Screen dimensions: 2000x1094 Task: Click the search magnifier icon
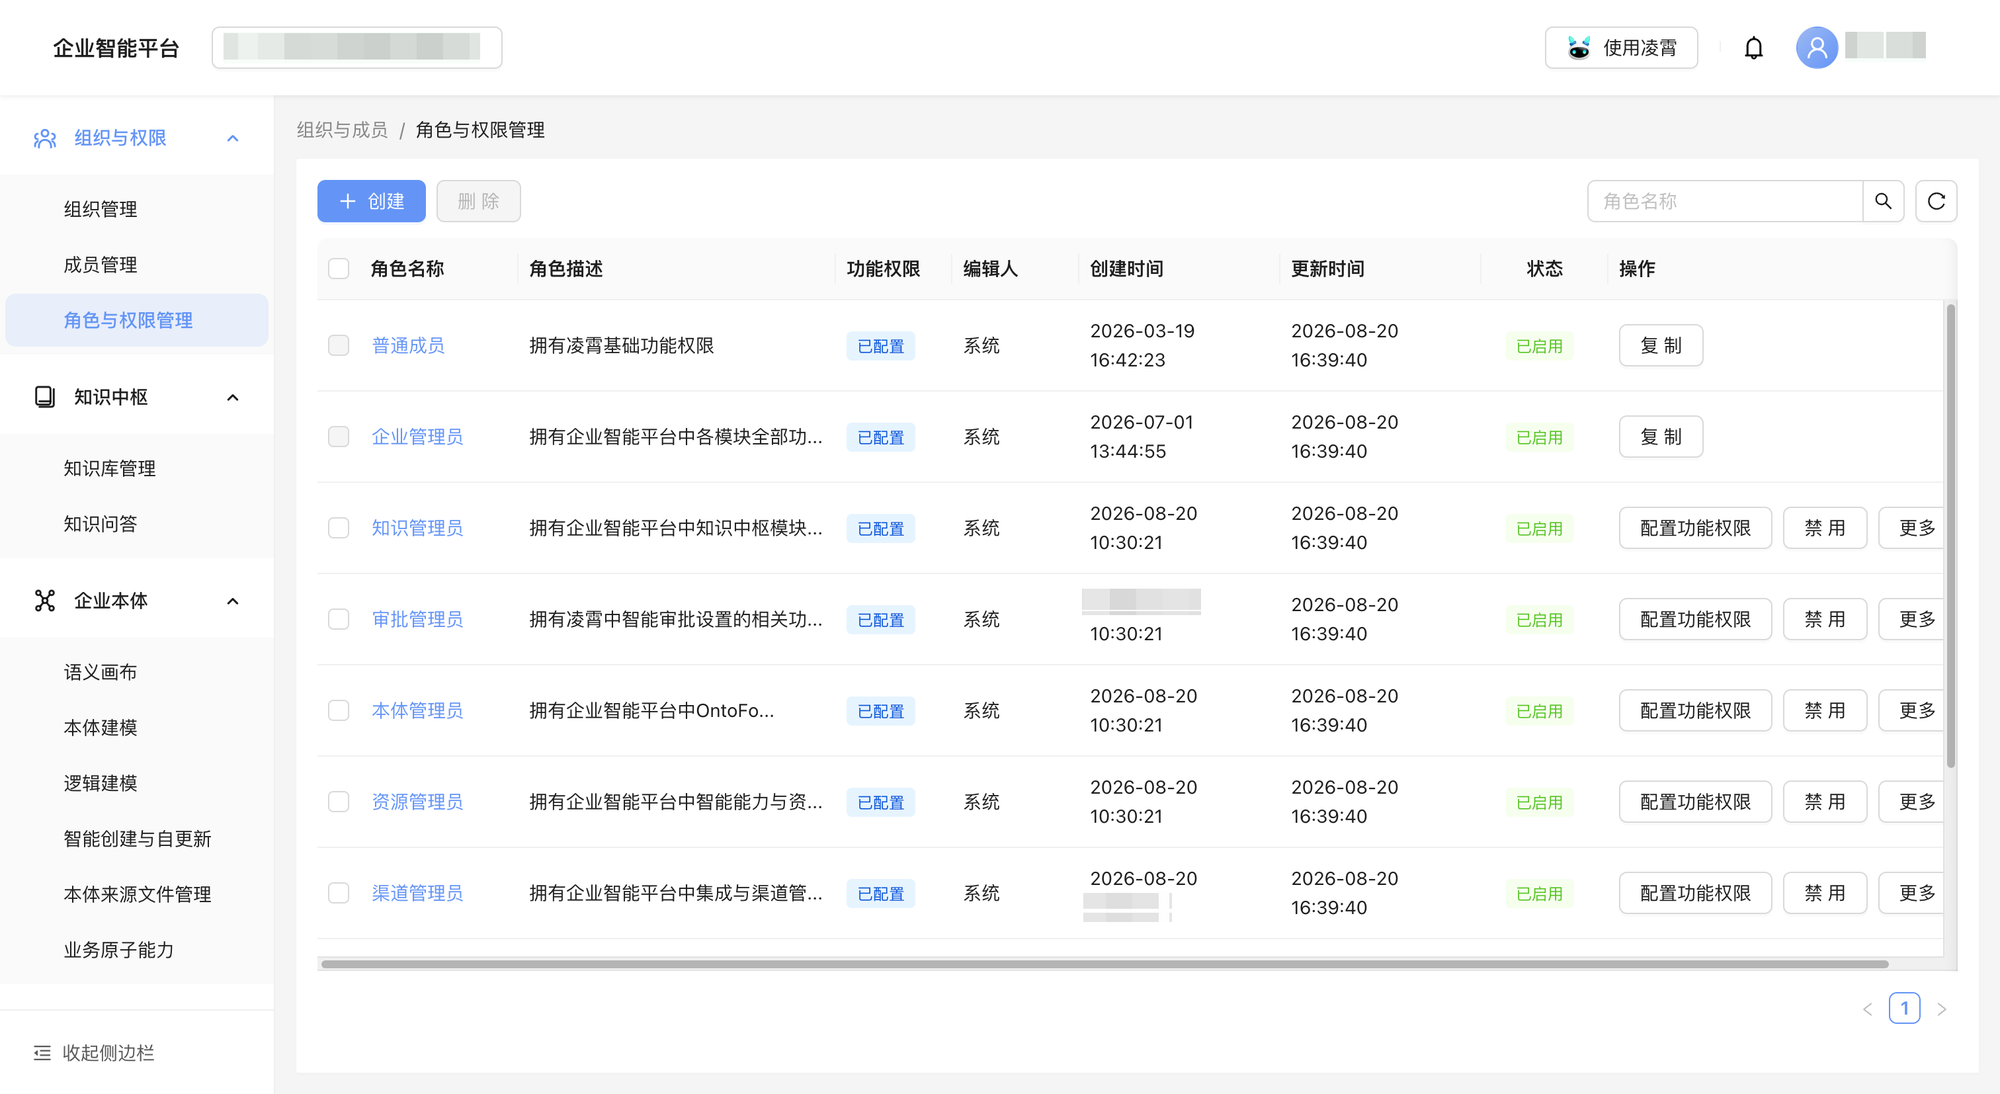pyautogui.click(x=1883, y=201)
